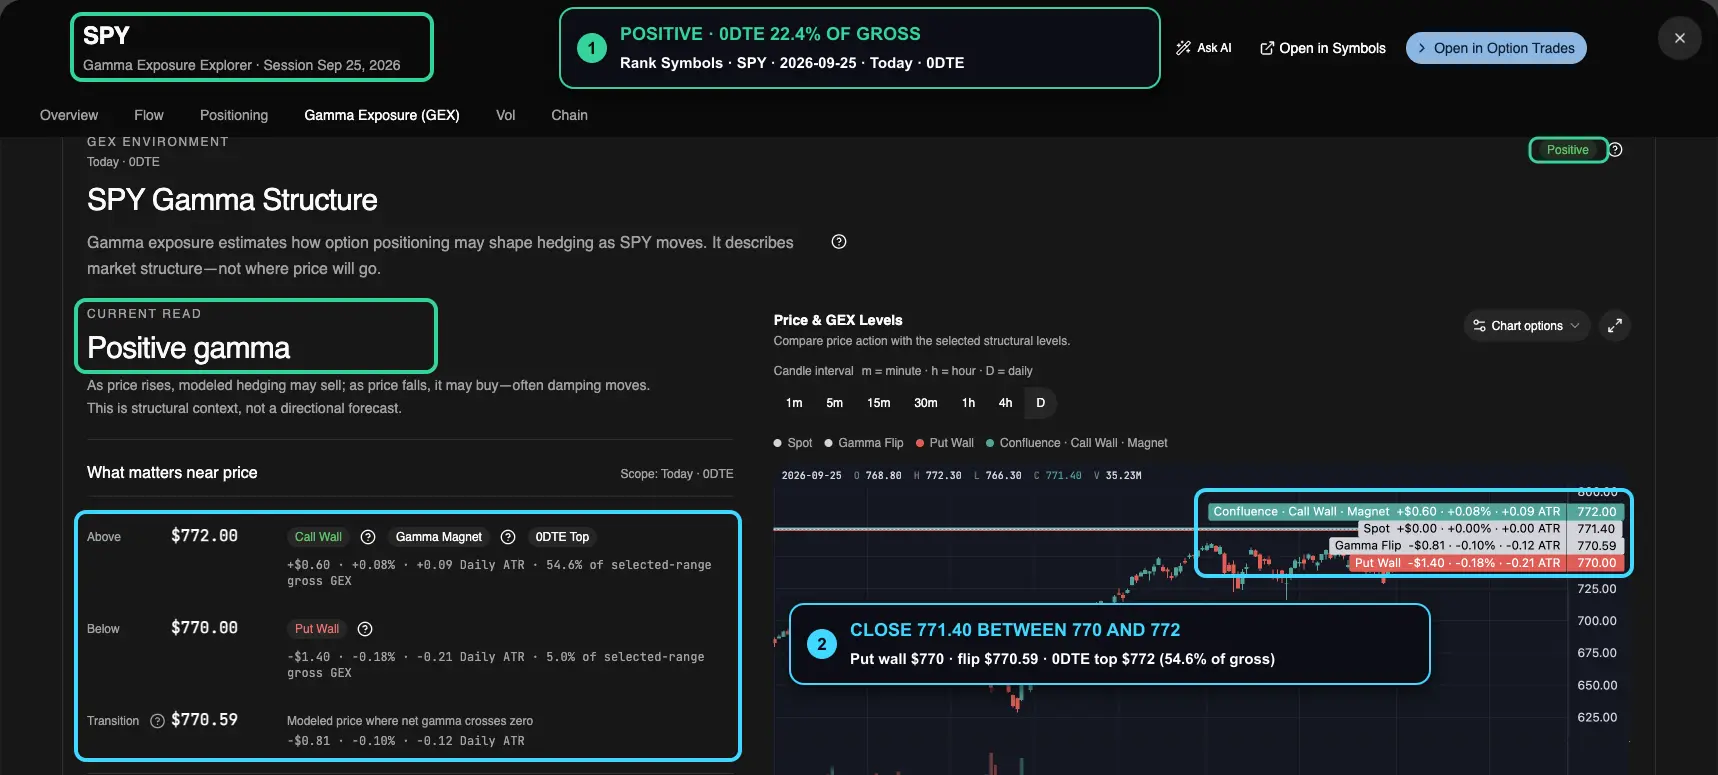Switch to the Flow tab
The image size is (1718, 775).
tap(149, 115)
